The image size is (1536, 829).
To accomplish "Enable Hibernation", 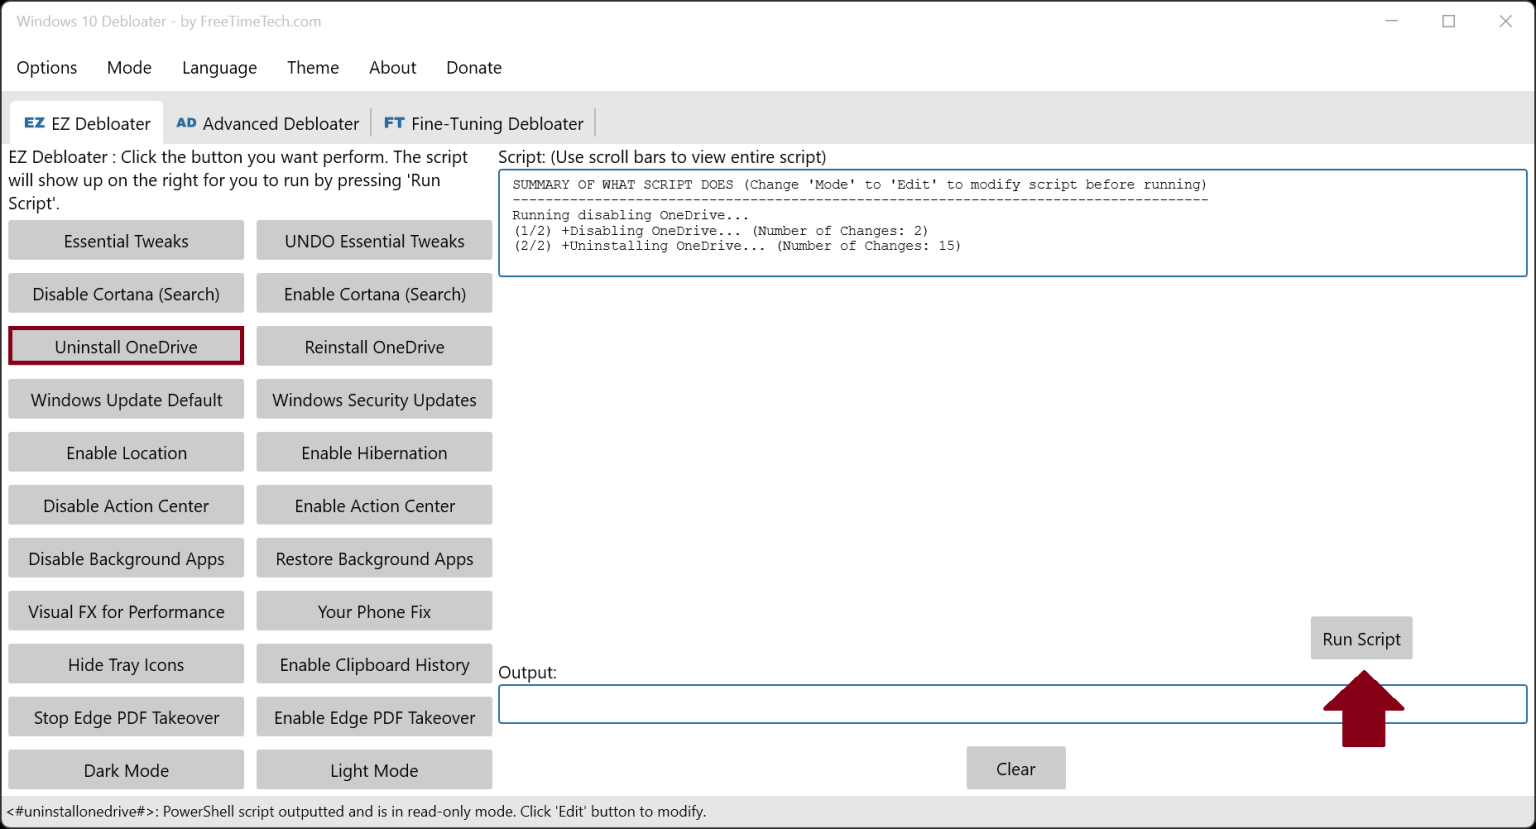I will coord(374,452).
